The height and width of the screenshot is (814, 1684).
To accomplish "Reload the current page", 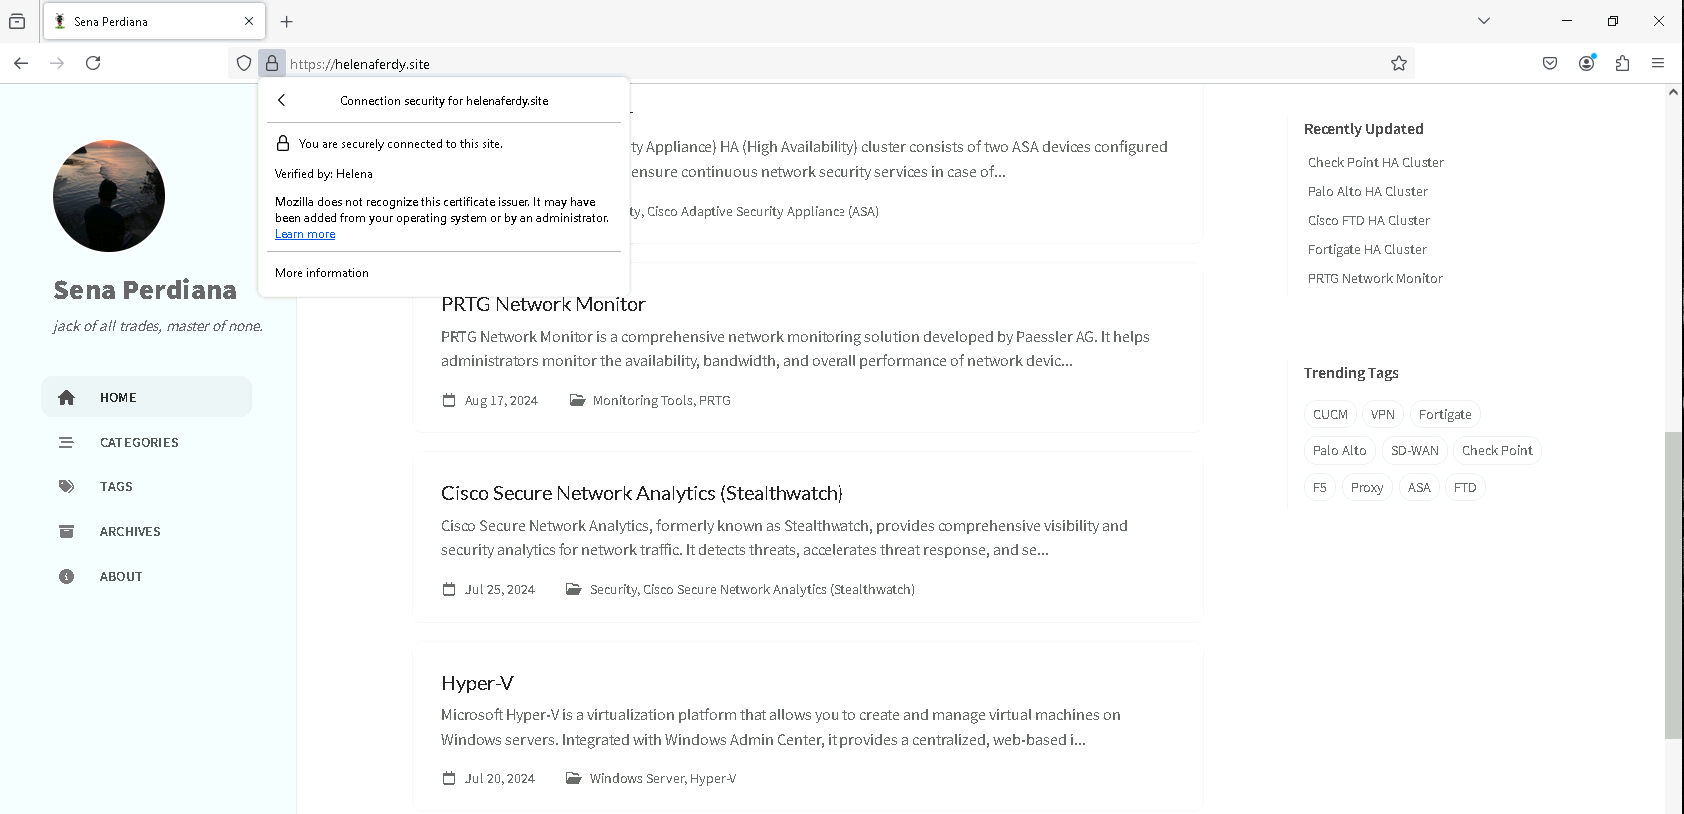I will coord(93,63).
